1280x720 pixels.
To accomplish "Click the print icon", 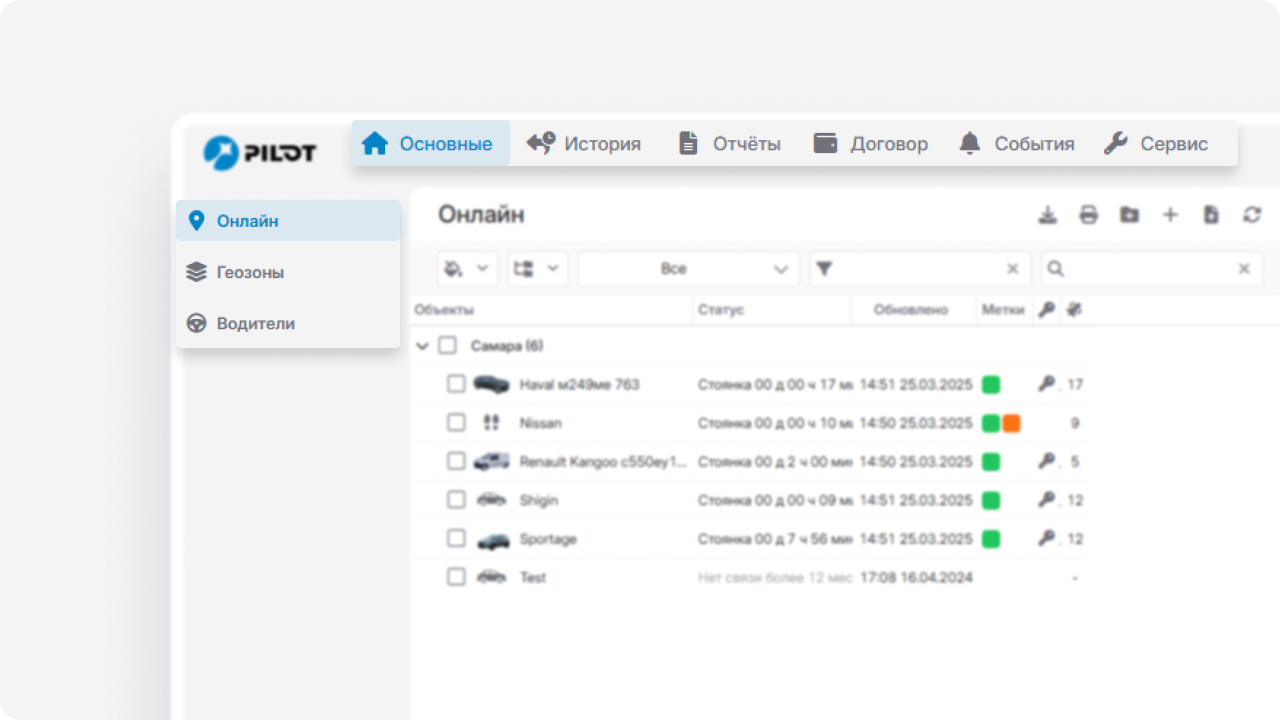I will 1088,215.
